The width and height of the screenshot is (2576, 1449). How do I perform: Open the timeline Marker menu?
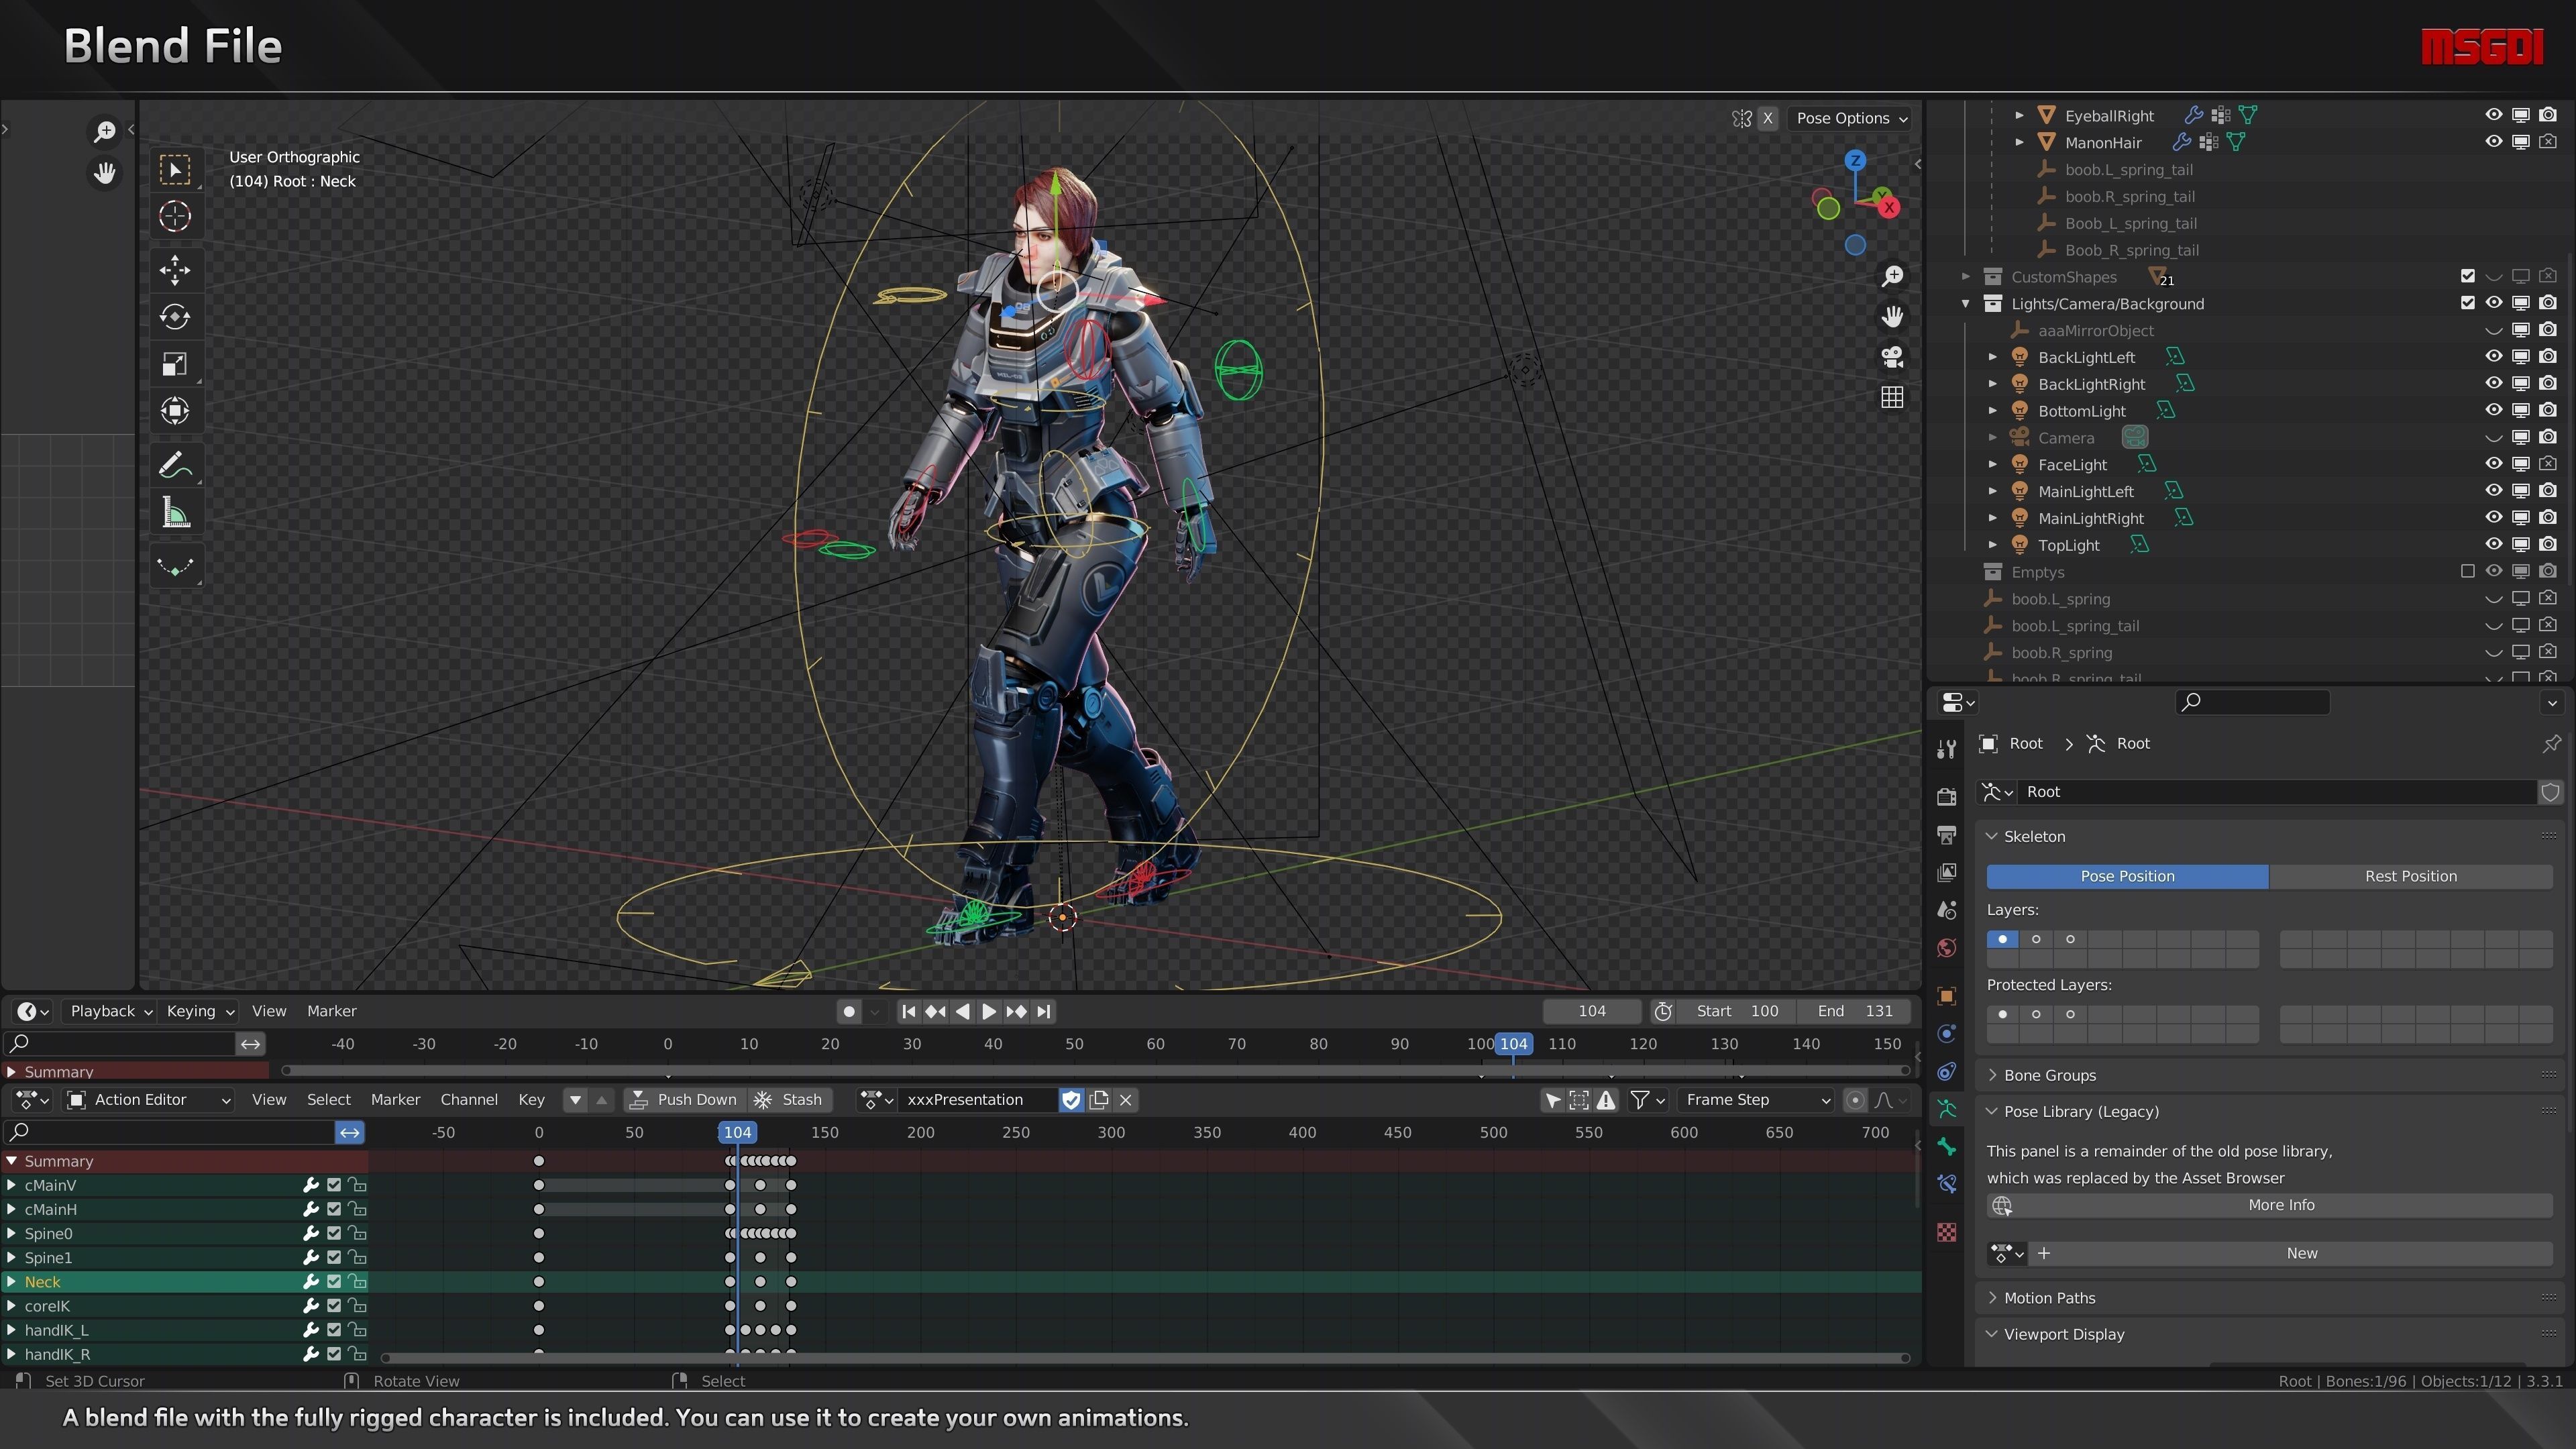331,1011
